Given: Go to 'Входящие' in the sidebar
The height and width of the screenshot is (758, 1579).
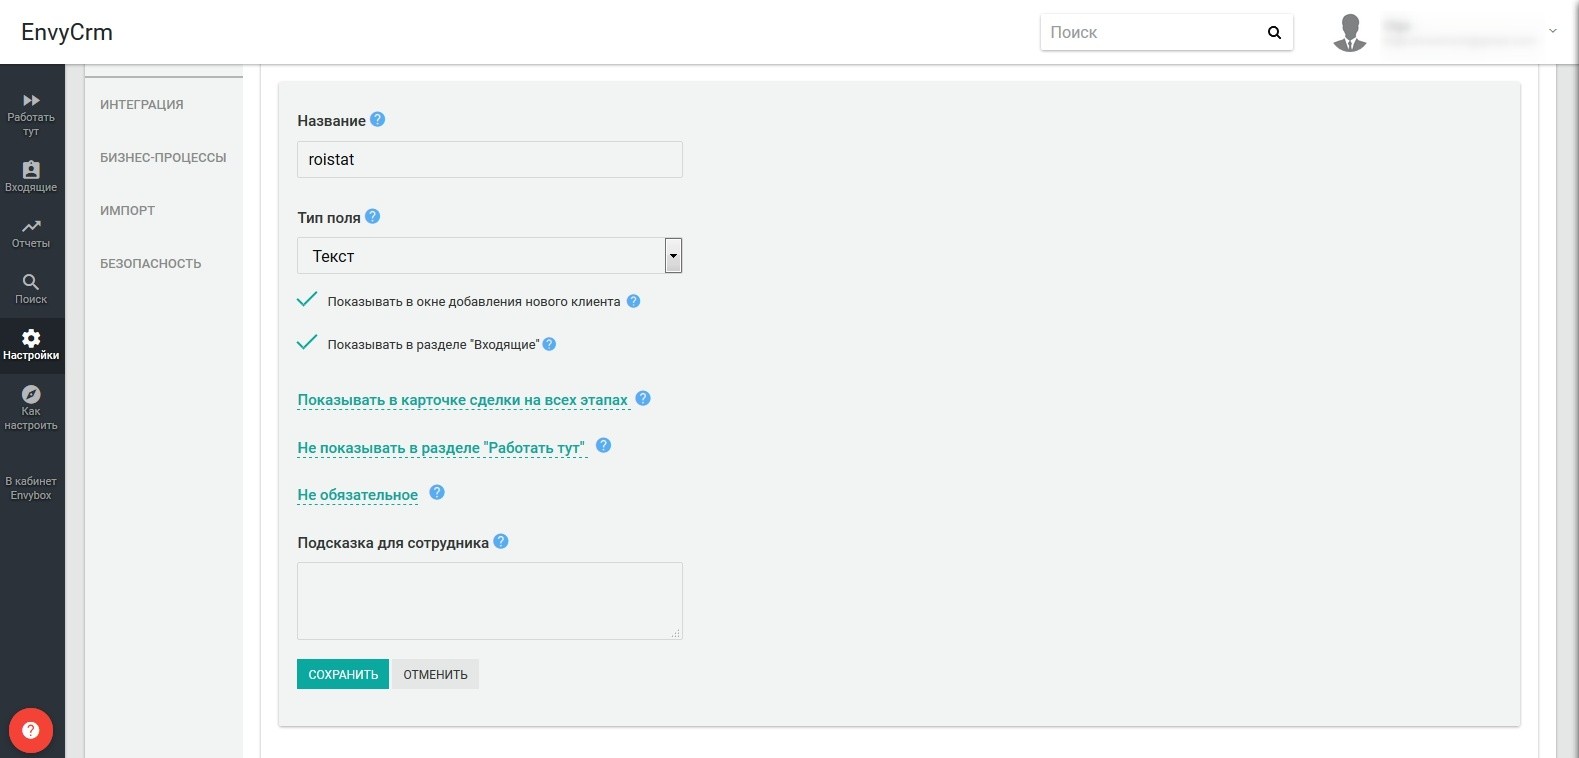Looking at the screenshot, I should [x=31, y=171].
